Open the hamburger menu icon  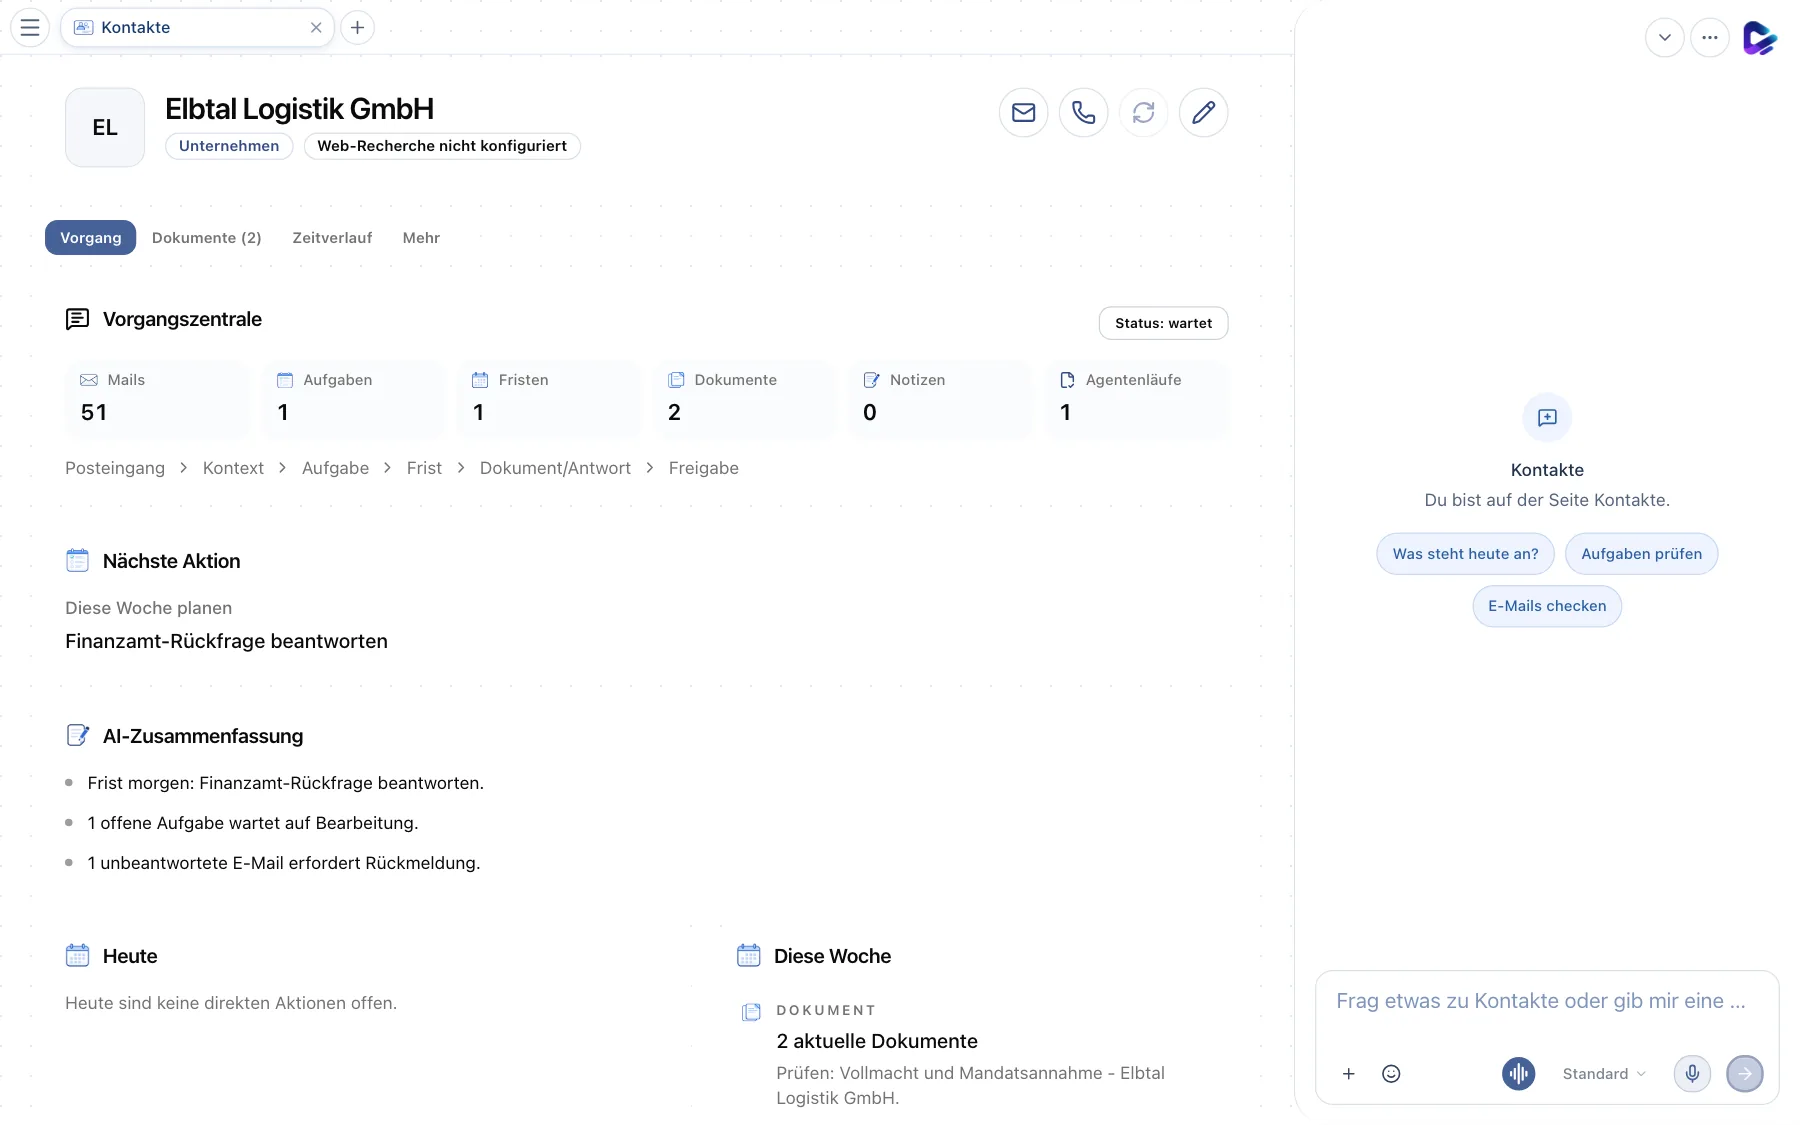(x=30, y=28)
